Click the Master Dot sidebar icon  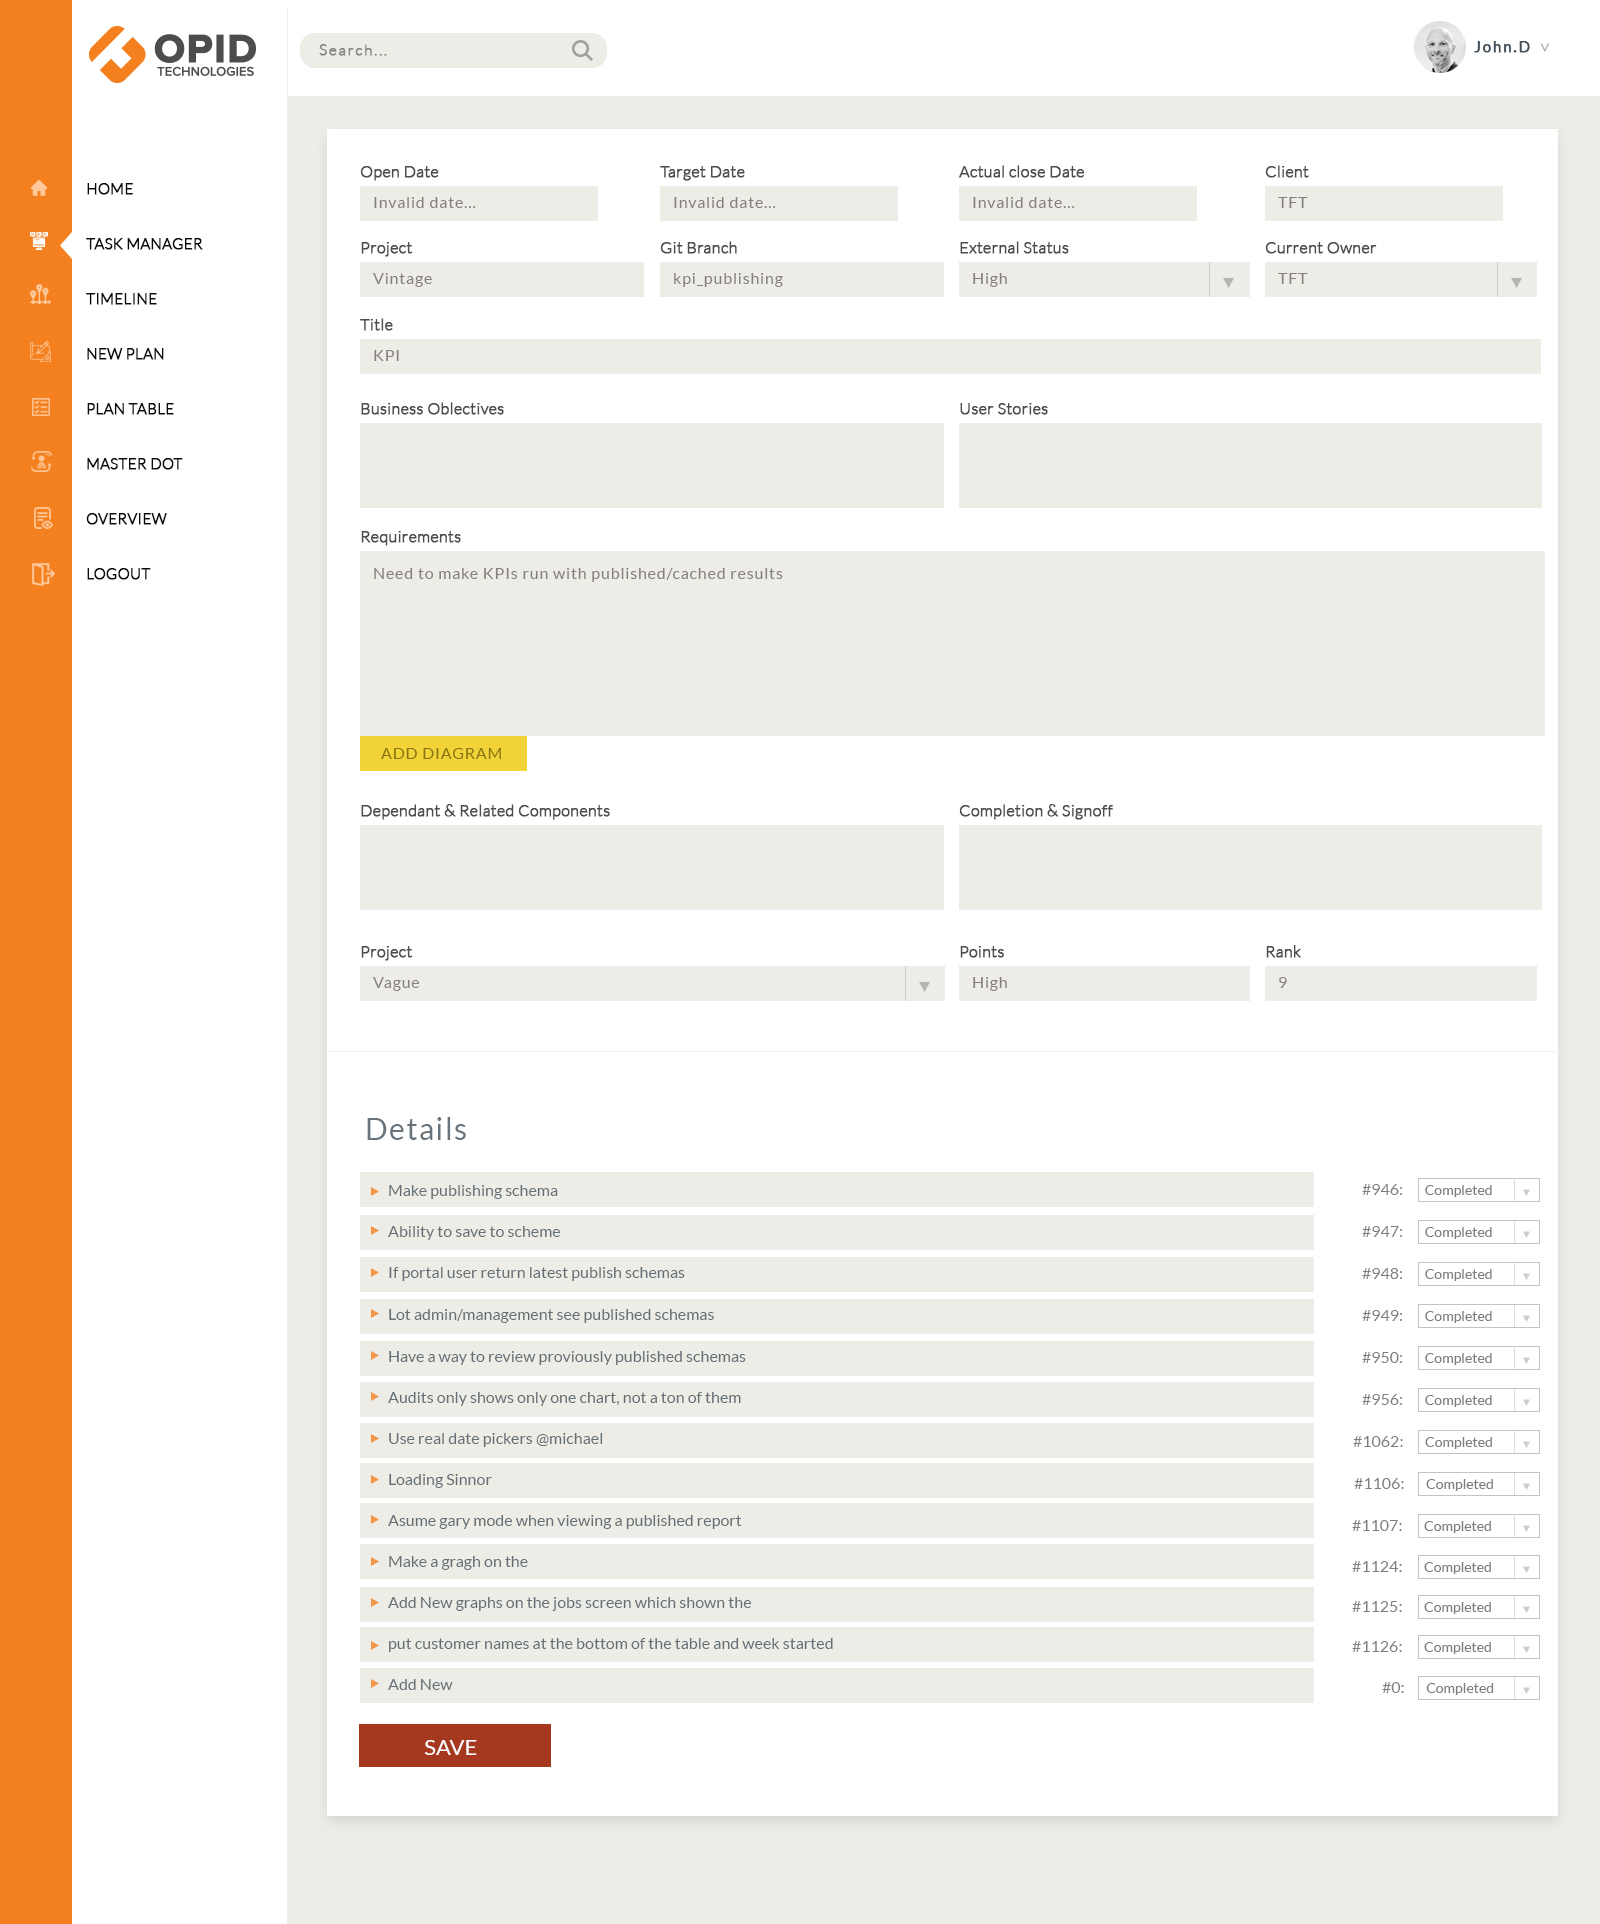(x=41, y=462)
